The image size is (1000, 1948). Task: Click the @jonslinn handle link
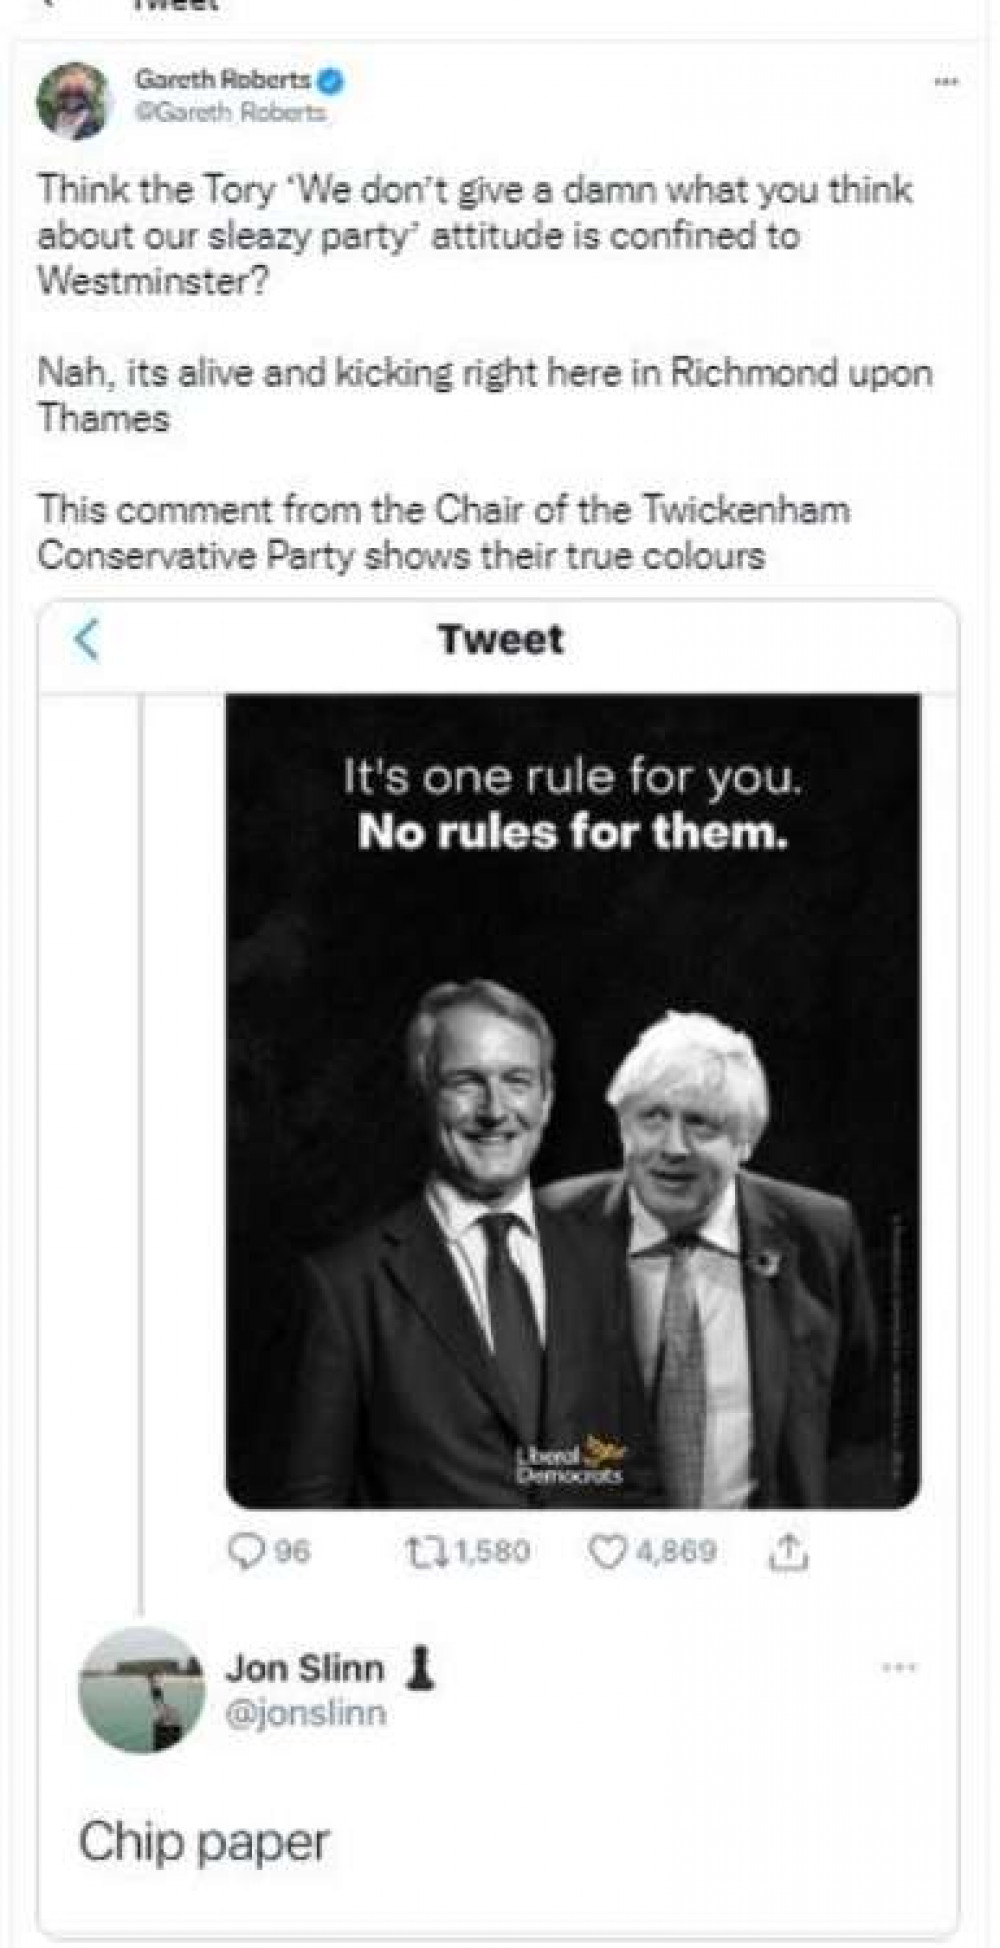[x=306, y=1713]
